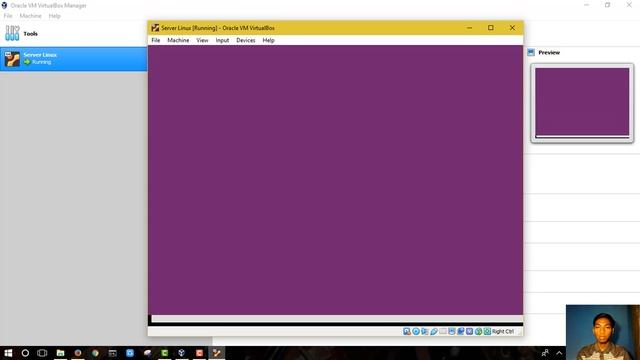
Task: Open the Machine menu of Server Linux VM window
Action: 178,40
